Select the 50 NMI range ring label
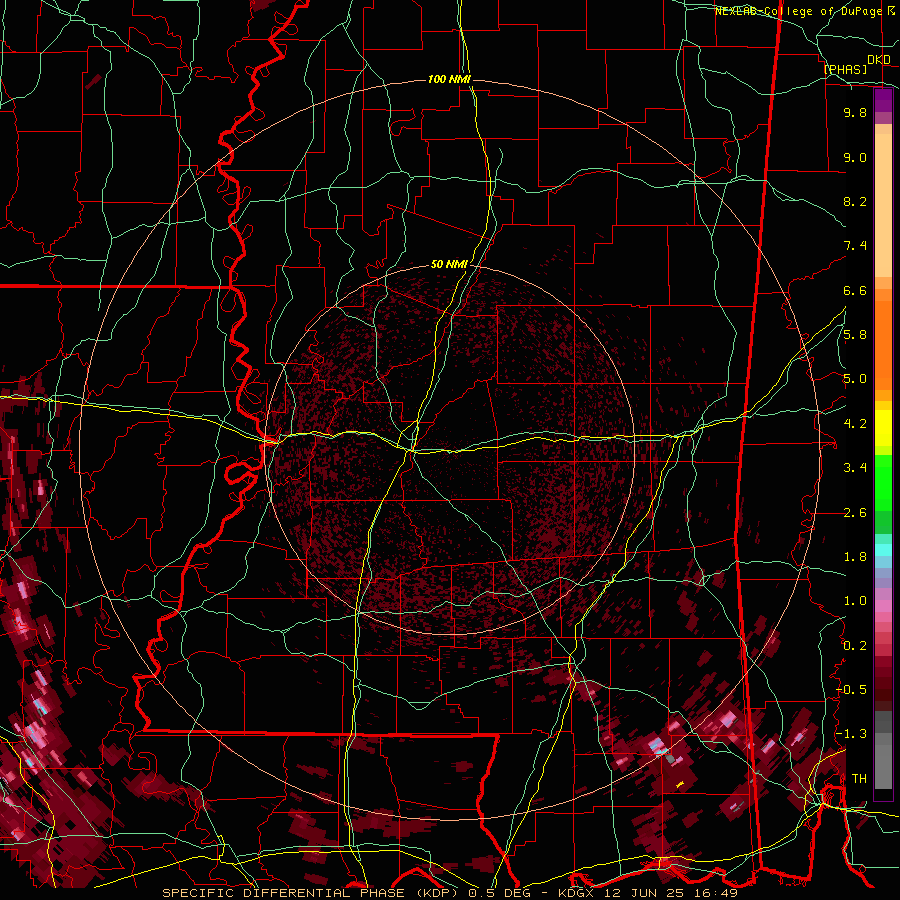The image size is (900, 900). point(449,264)
